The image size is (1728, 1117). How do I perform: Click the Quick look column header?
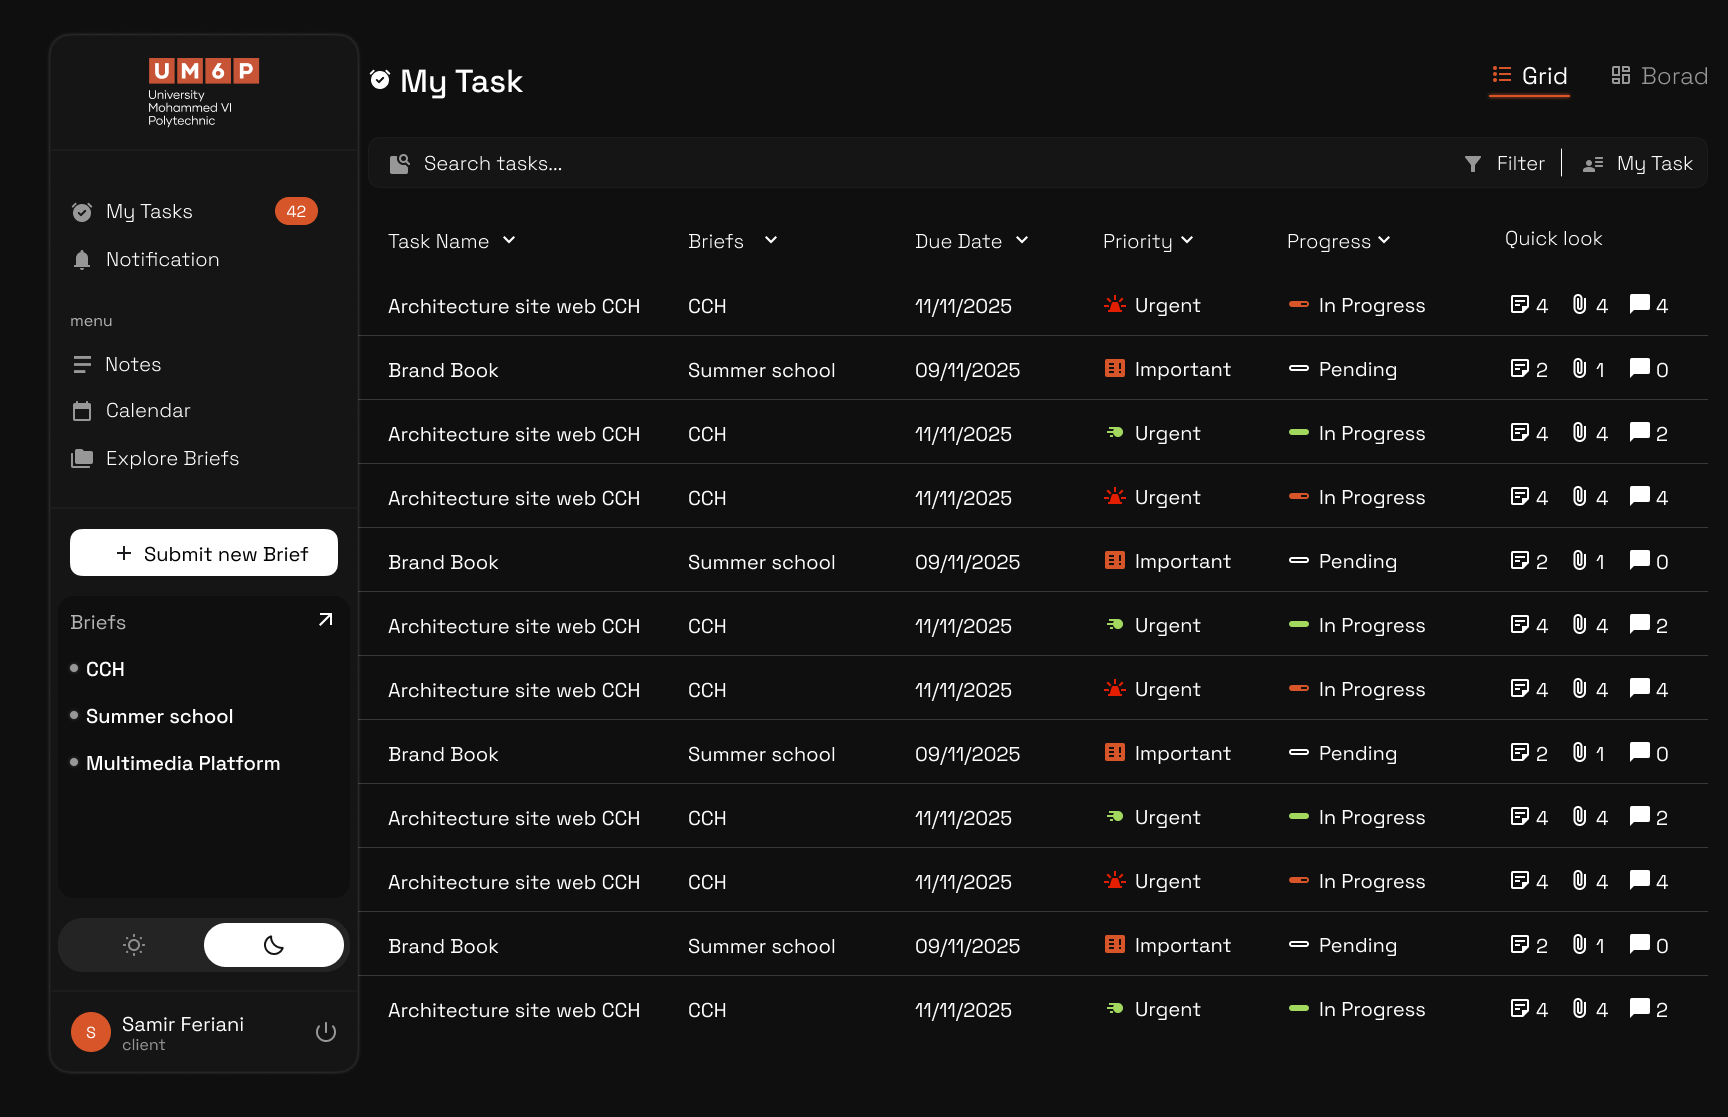tap(1553, 238)
